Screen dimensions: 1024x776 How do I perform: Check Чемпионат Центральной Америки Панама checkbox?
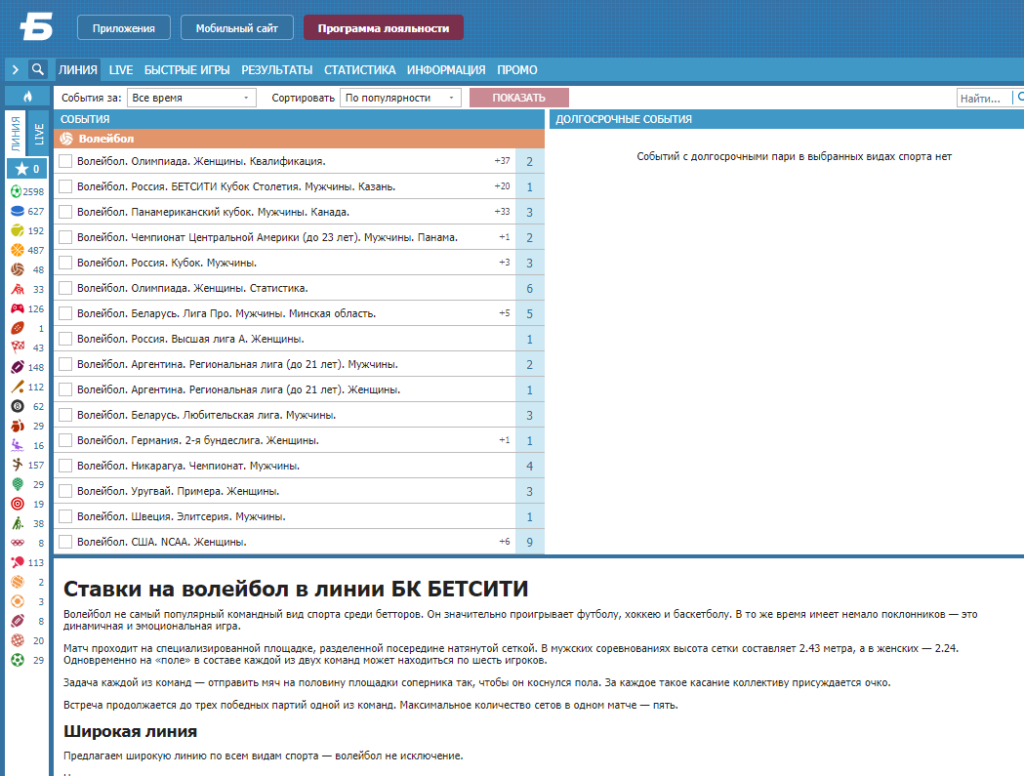65,237
